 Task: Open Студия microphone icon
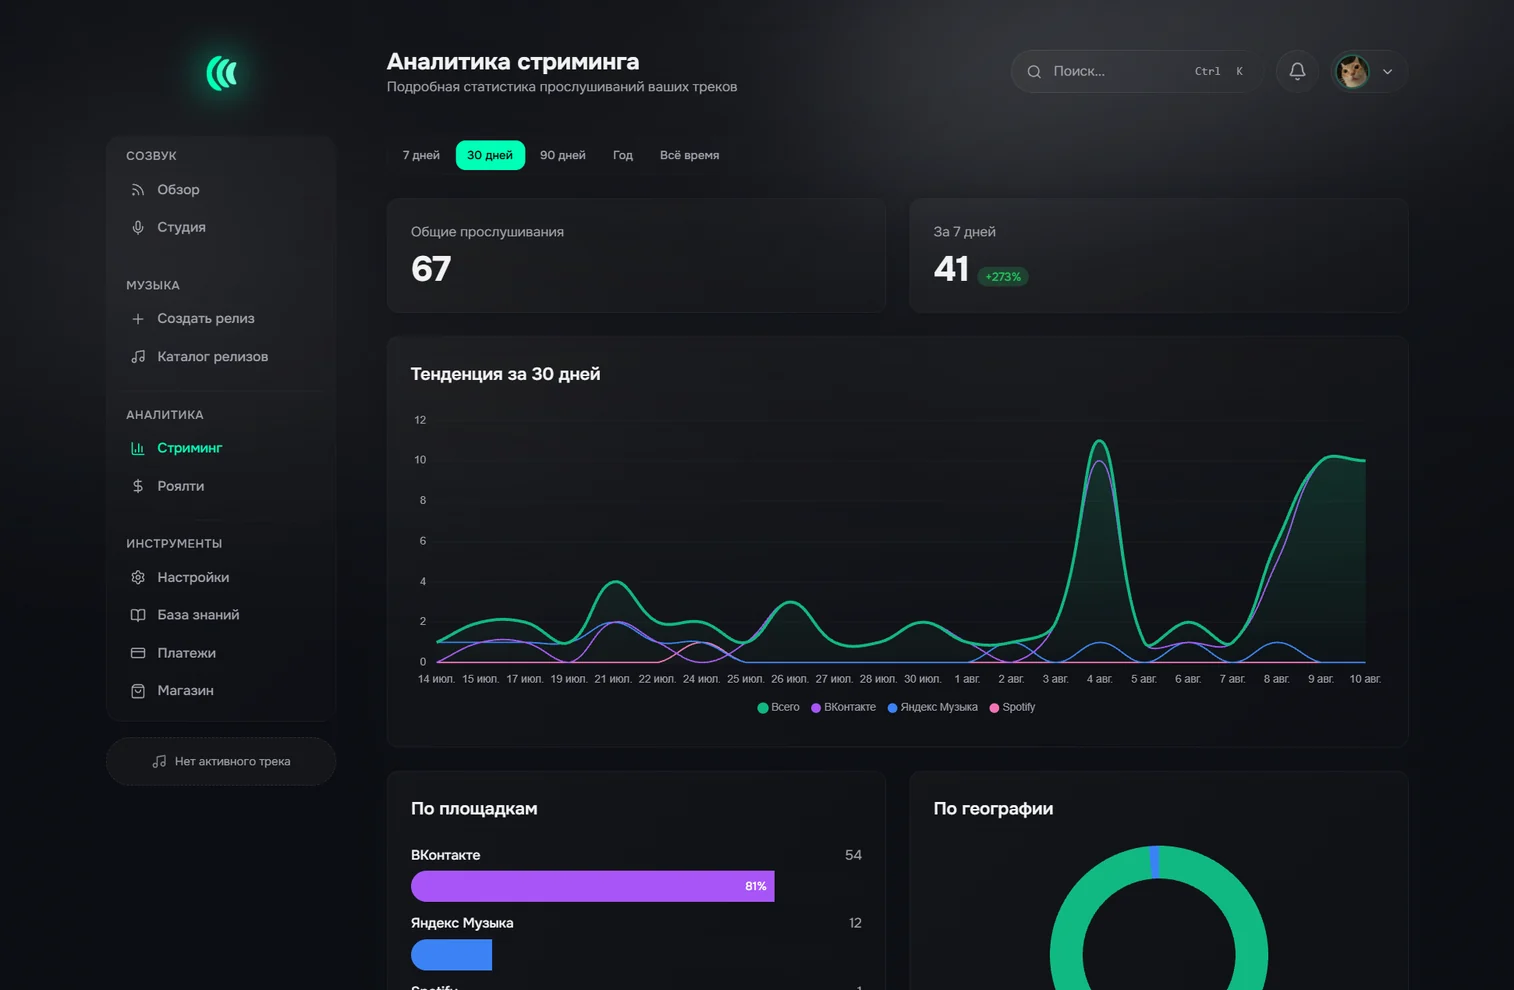coord(138,227)
